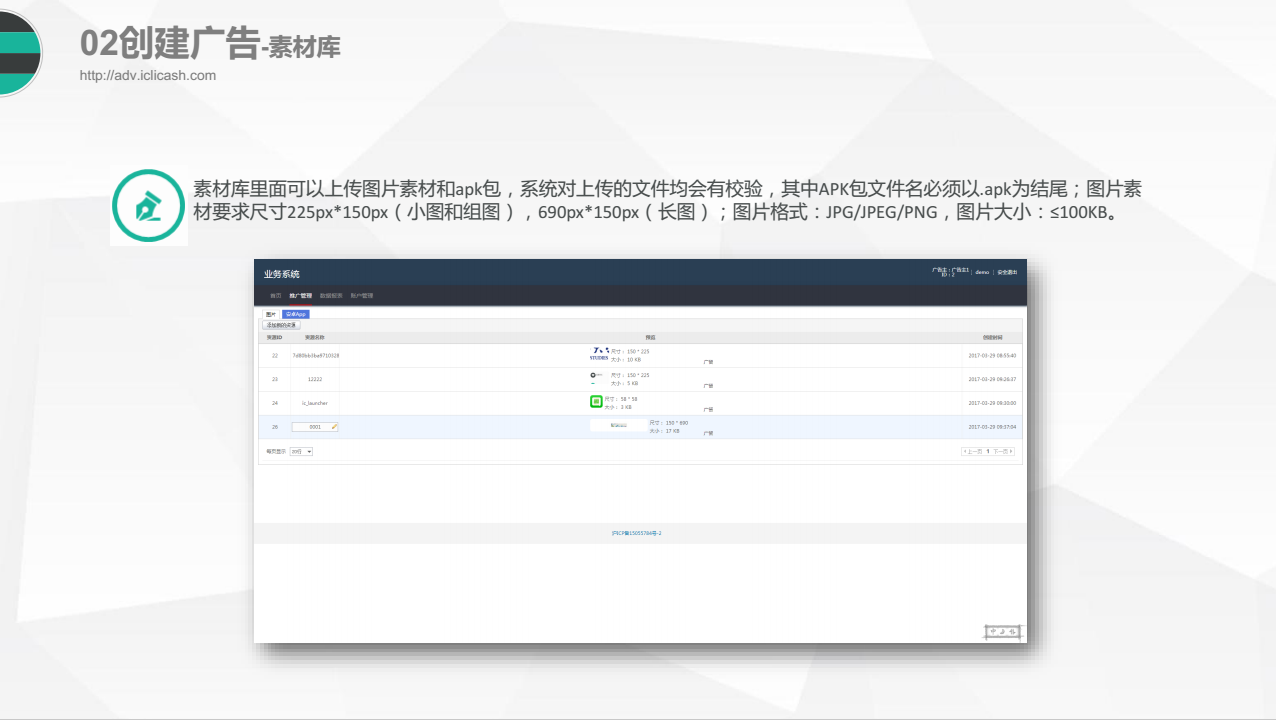Open the 数据报表 menu
This screenshot has height=720, width=1276.
click(331, 295)
